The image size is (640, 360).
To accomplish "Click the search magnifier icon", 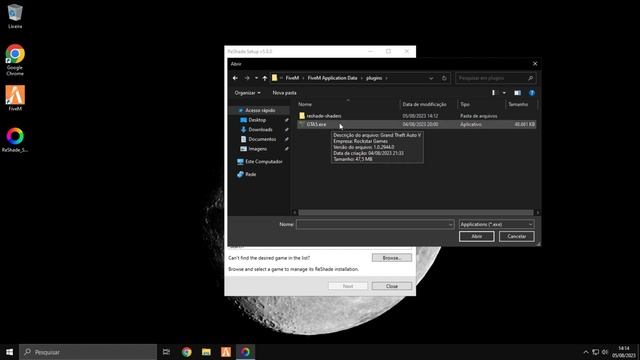I will pos(531,78).
